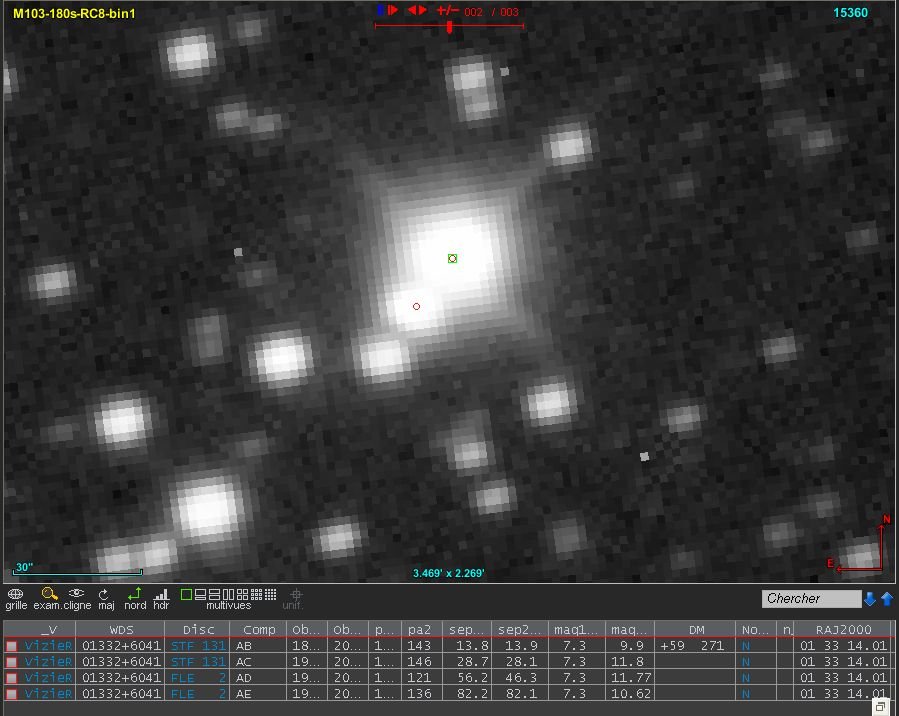
Task: Open the hdr histogram tool
Action: [160, 594]
